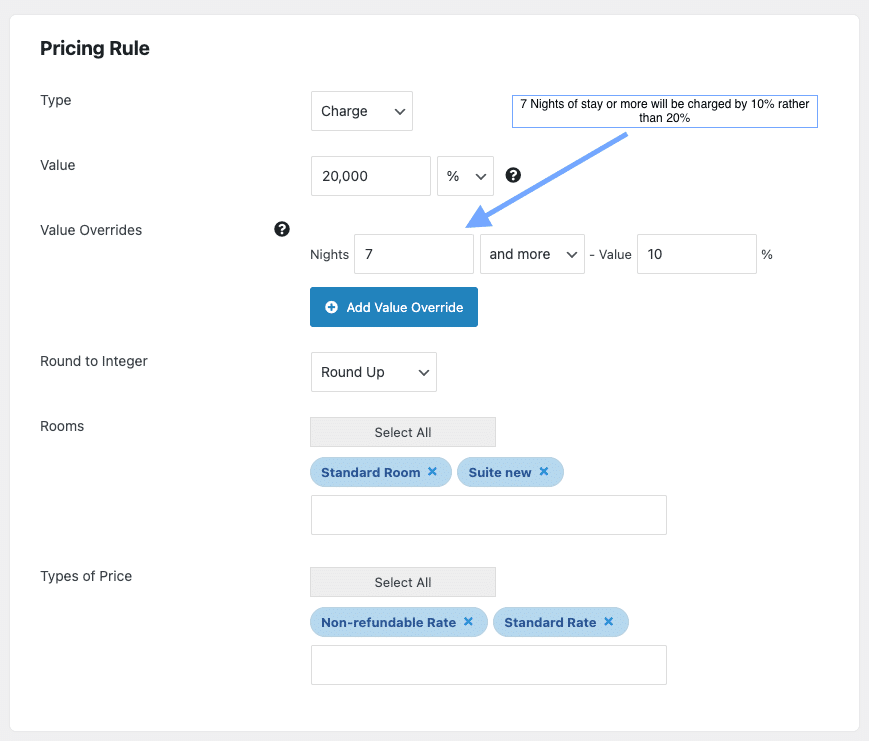
Task: Click the empty Types of Price box
Action: pos(488,665)
